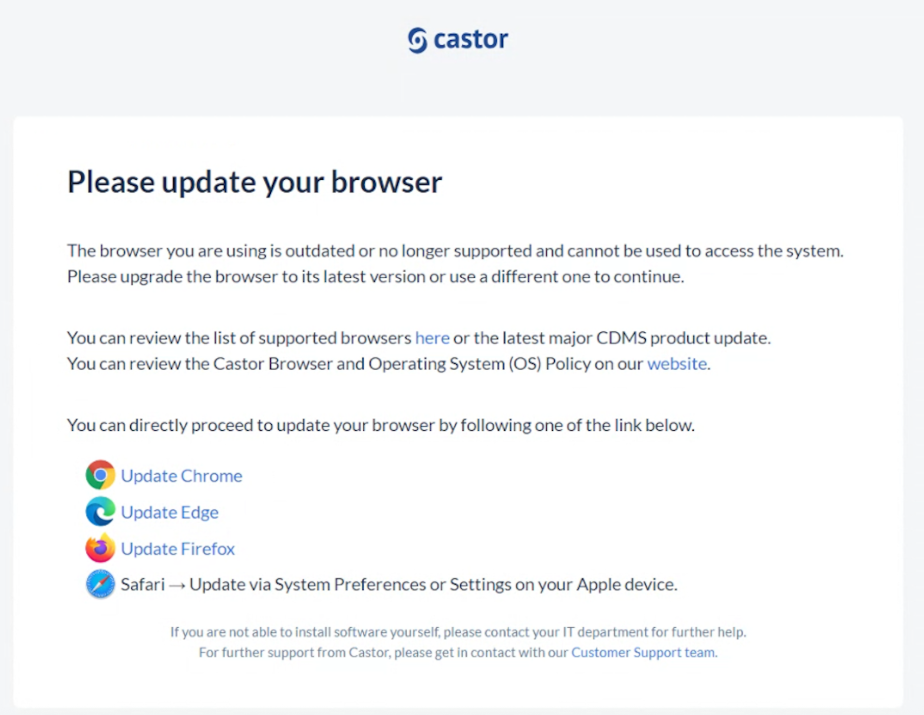Contact the Customer Support team link
Image resolution: width=924 pixels, height=715 pixels.
tap(644, 653)
